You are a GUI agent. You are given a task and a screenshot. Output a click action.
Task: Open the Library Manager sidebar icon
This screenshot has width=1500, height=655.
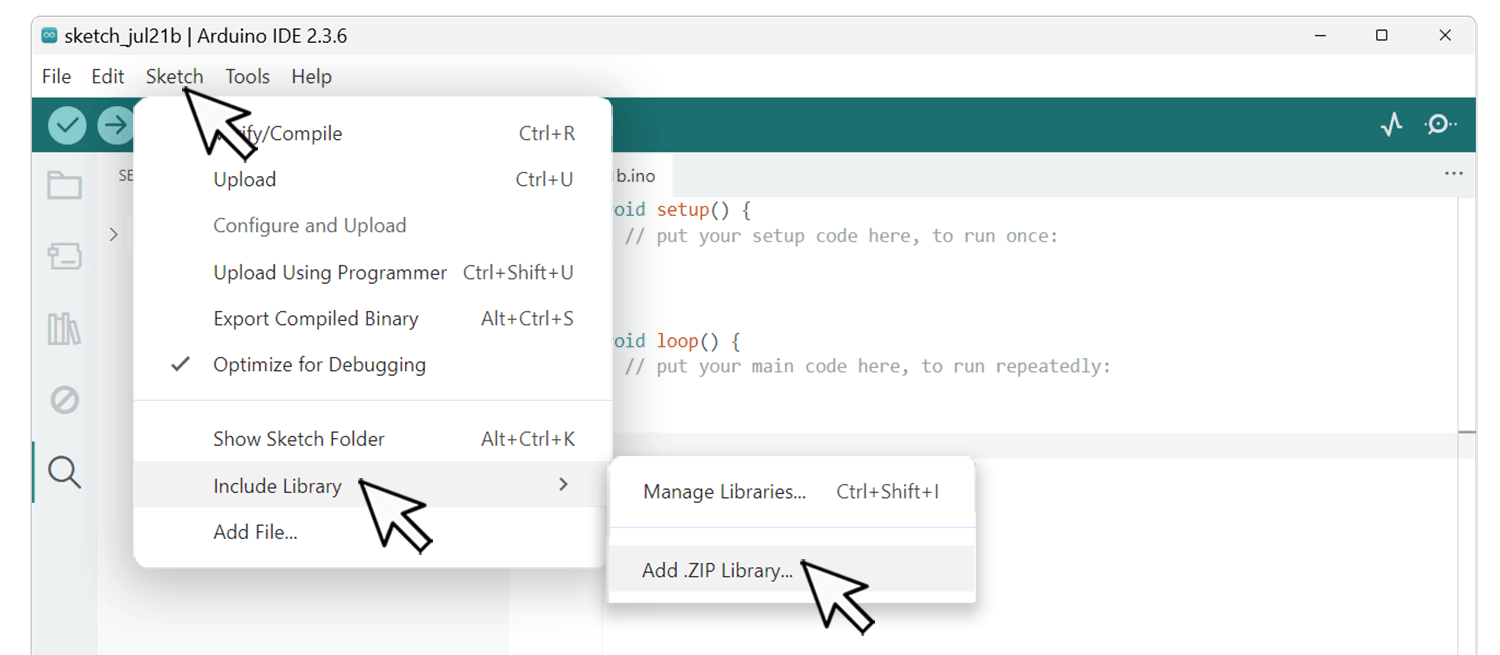tap(64, 329)
